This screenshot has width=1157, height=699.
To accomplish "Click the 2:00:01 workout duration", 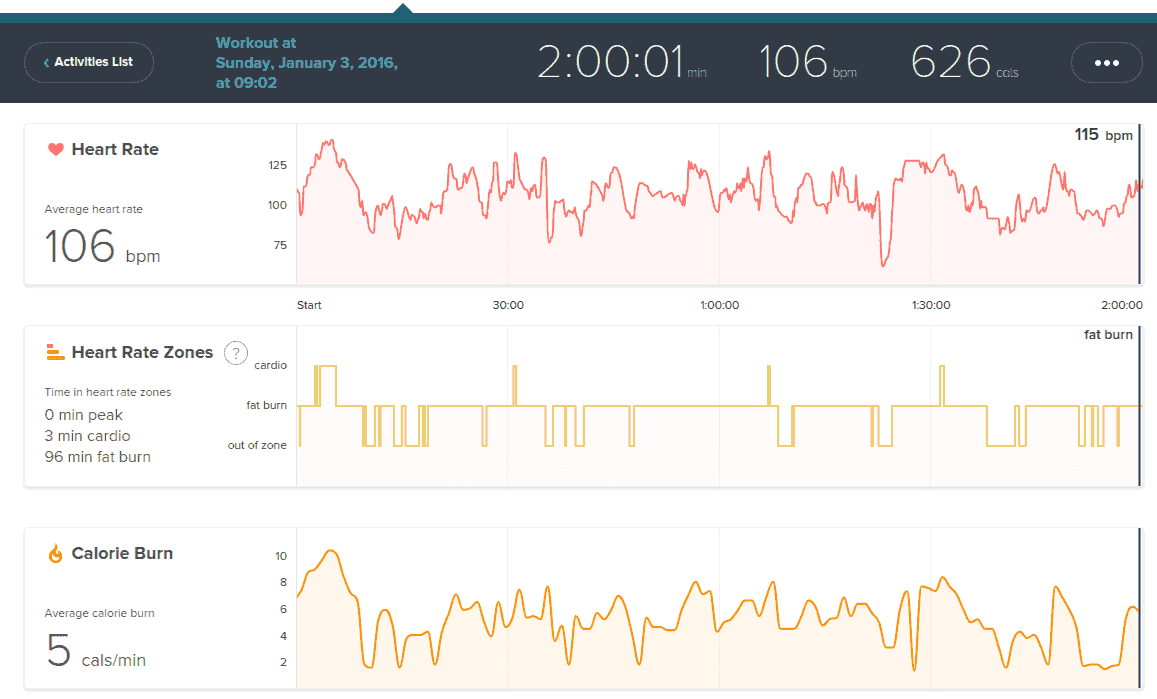I will pyautogui.click(x=610, y=62).
